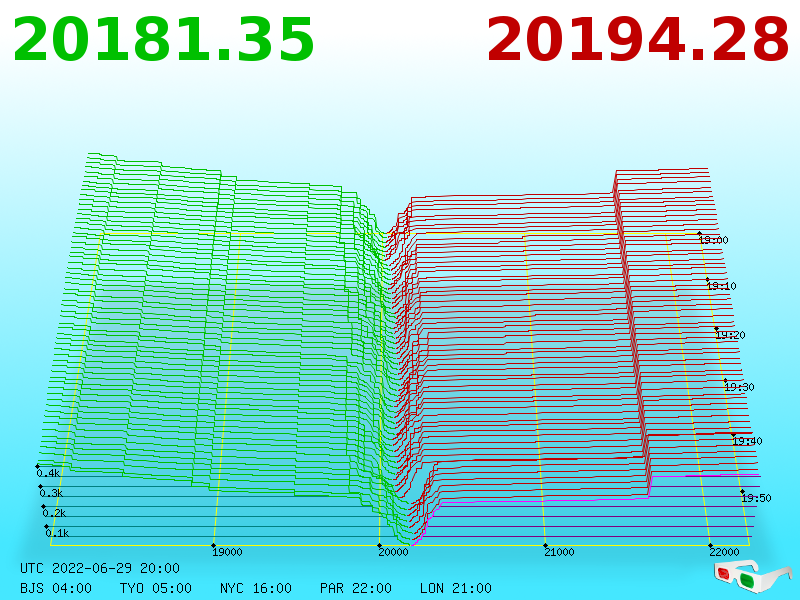Click the 19:30 time axis marker
This screenshot has height=600, width=800.
coord(740,387)
